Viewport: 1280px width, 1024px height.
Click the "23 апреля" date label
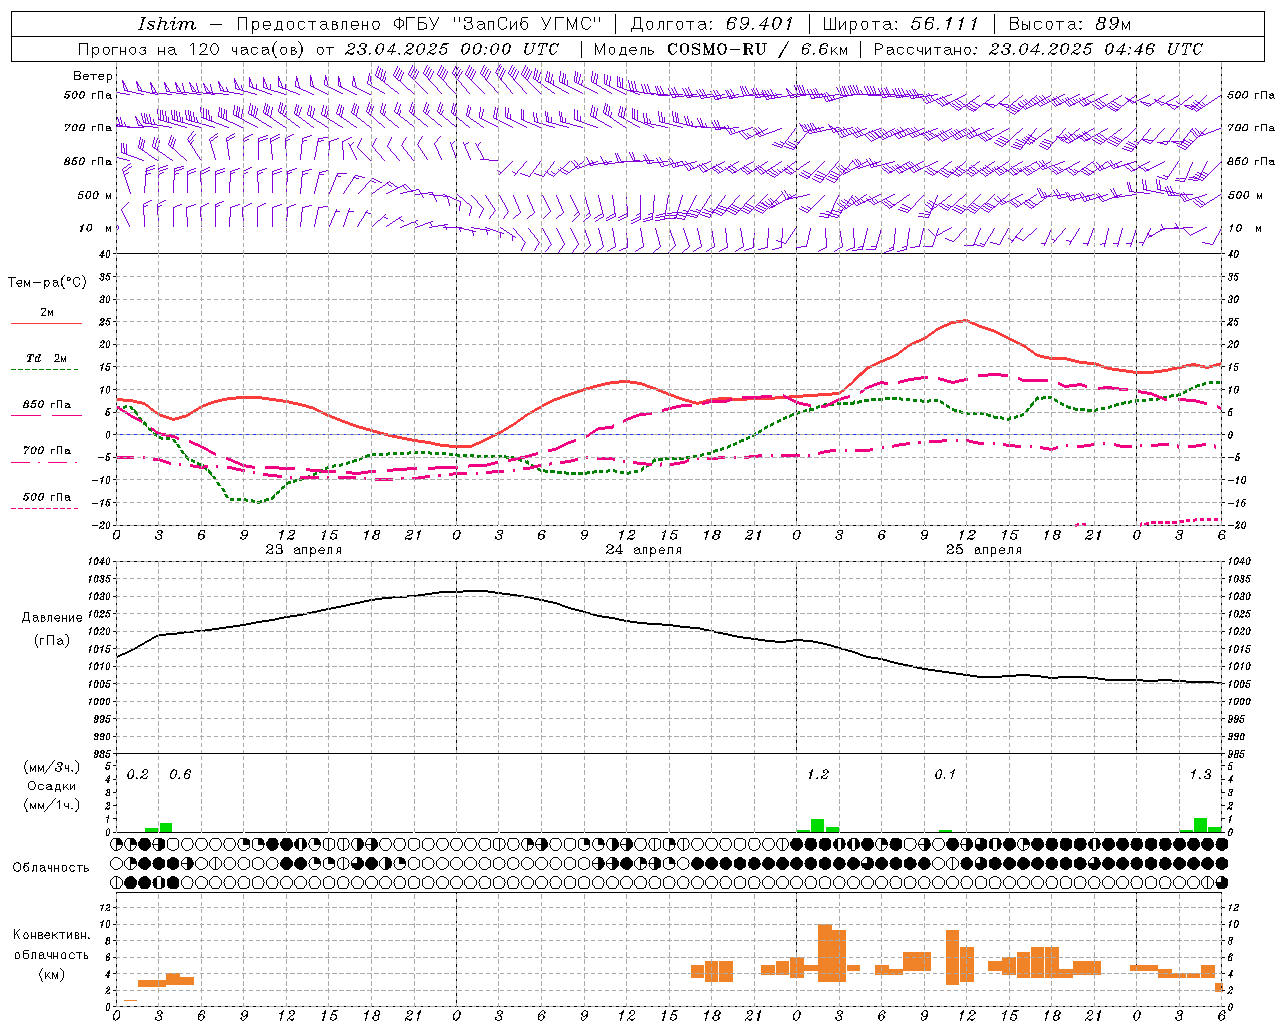pyautogui.click(x=303, y=550)
